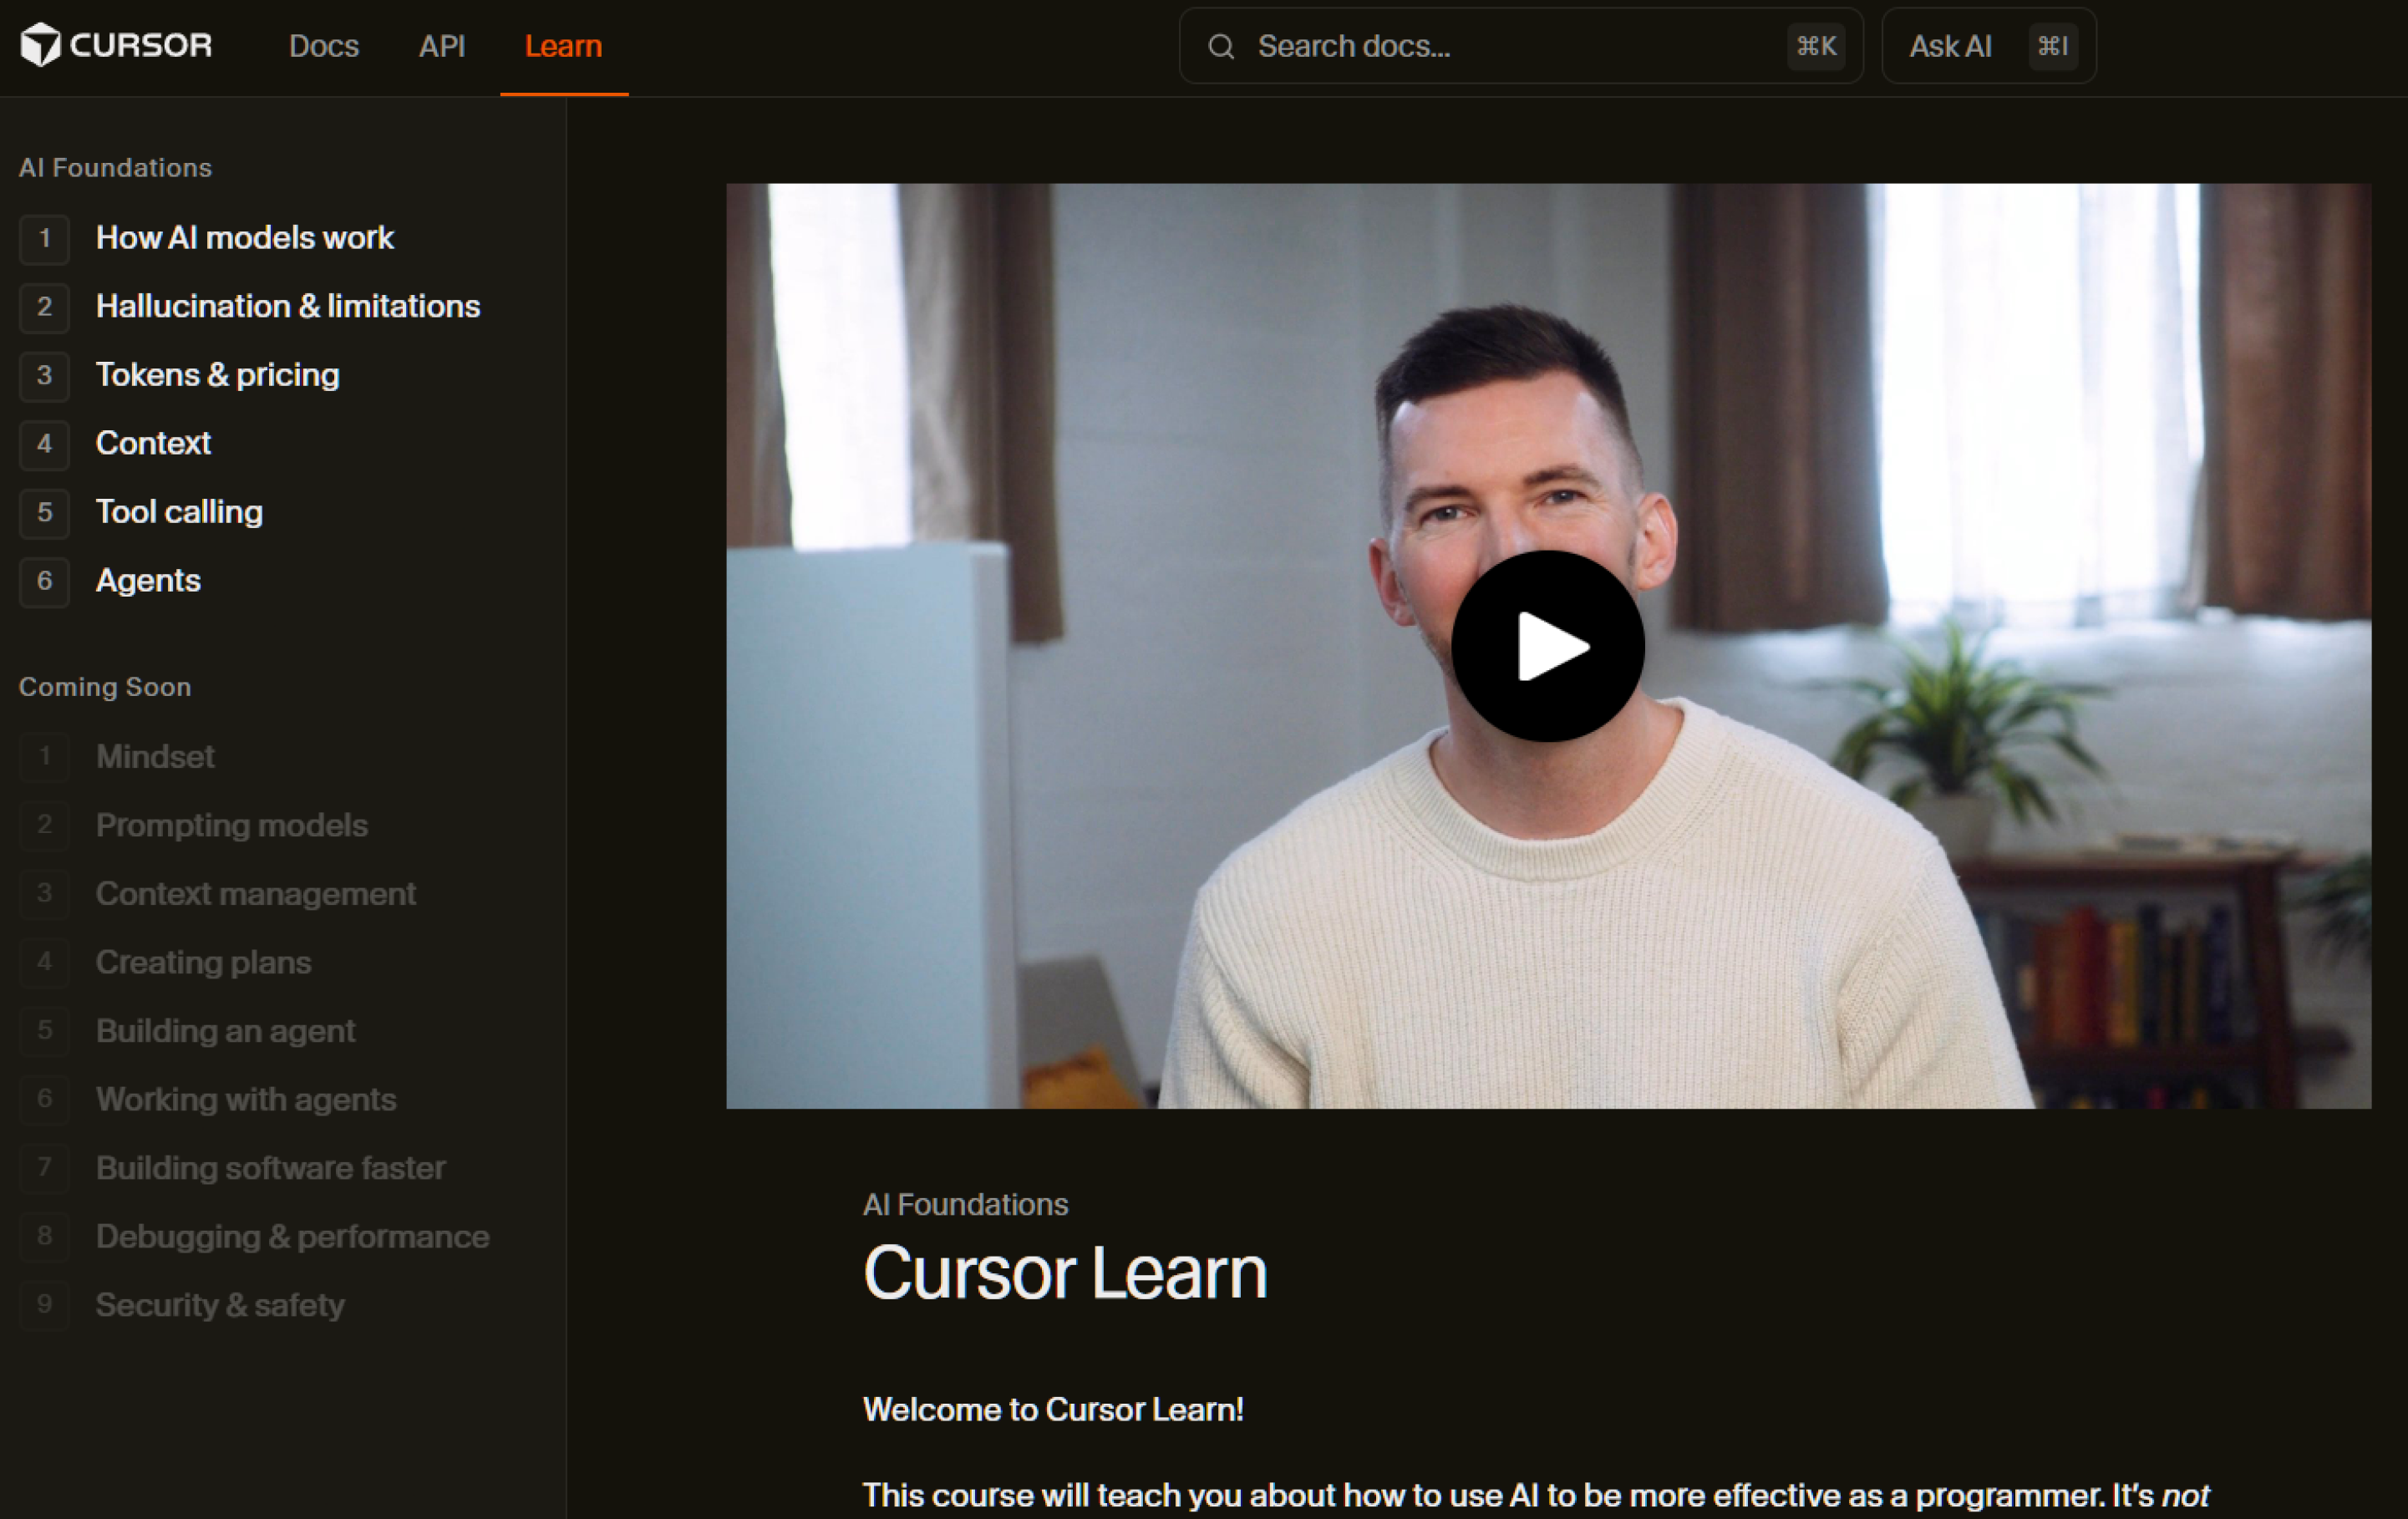The image size is (2408, 1519).
Task: Open the Hallucination & limitations lesson
Action: point(287,307)
